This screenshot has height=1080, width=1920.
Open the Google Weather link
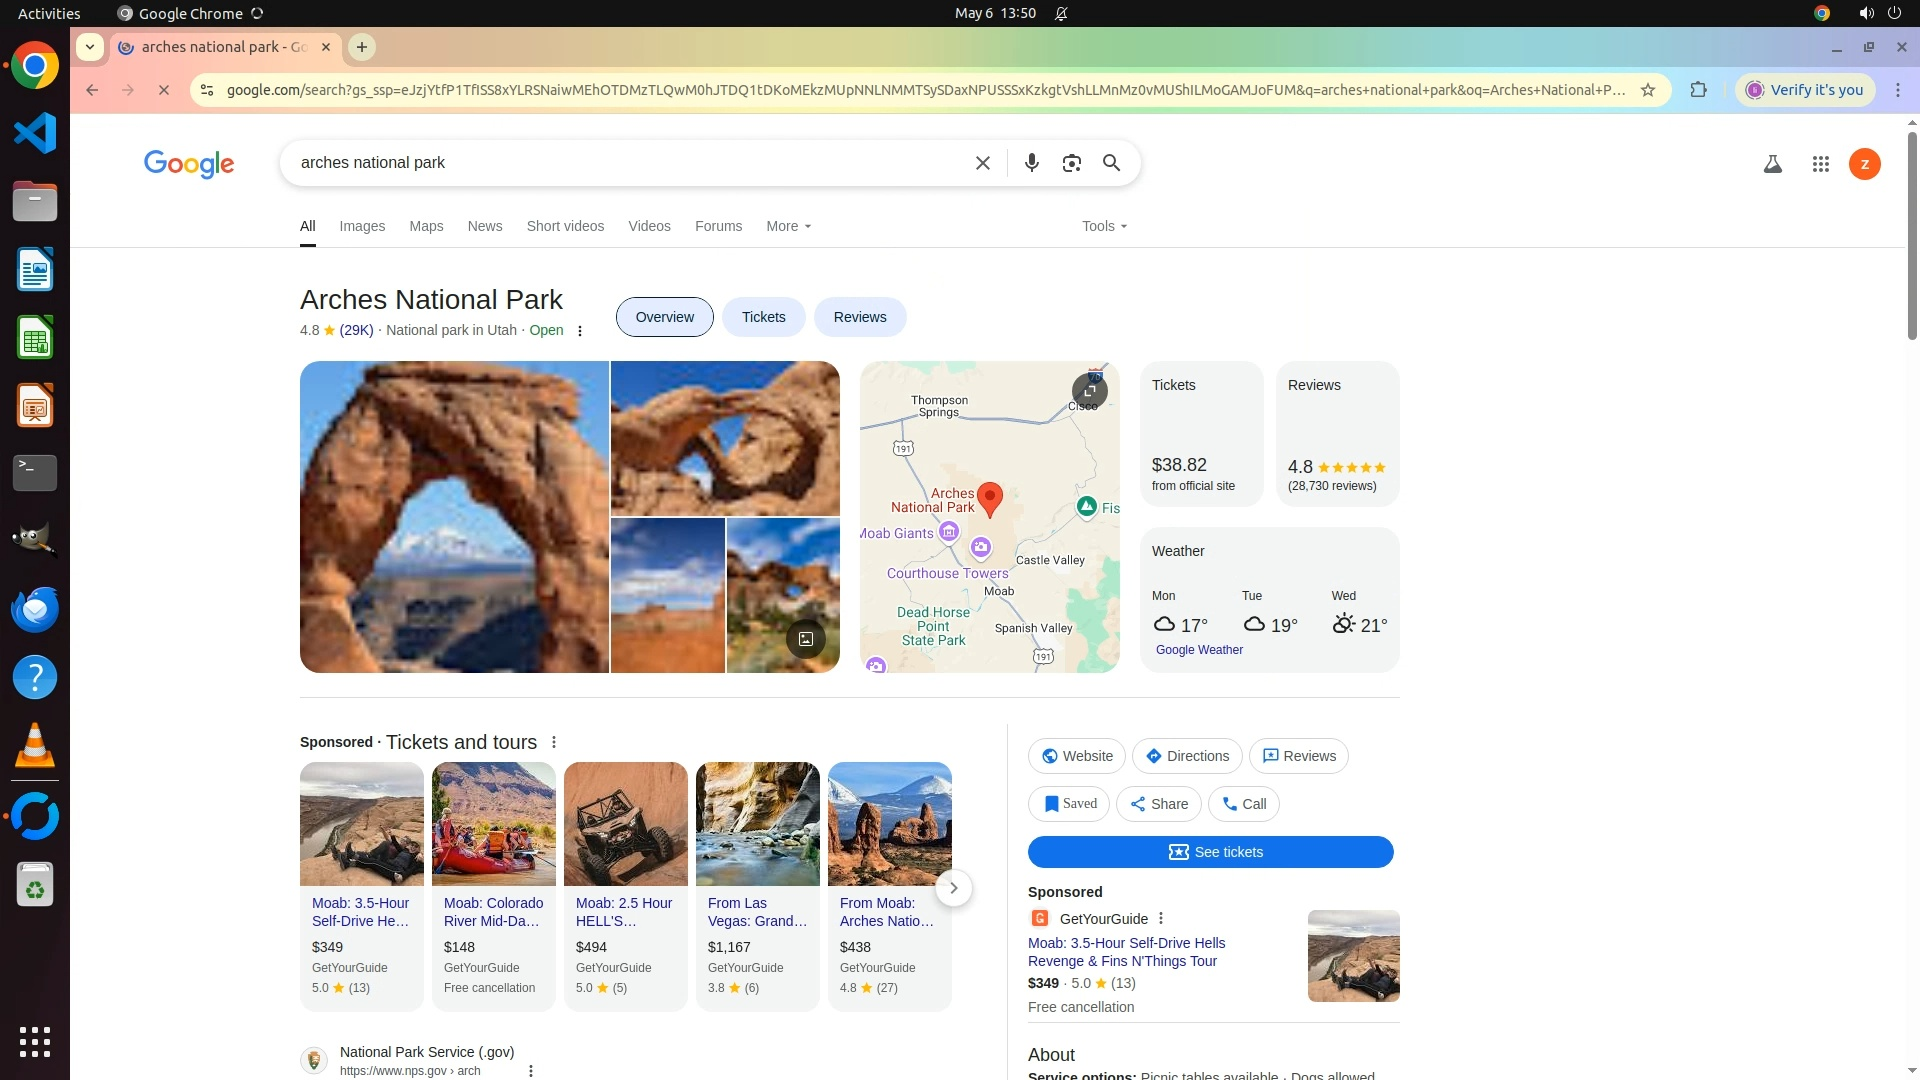[x=1199, y=650]
